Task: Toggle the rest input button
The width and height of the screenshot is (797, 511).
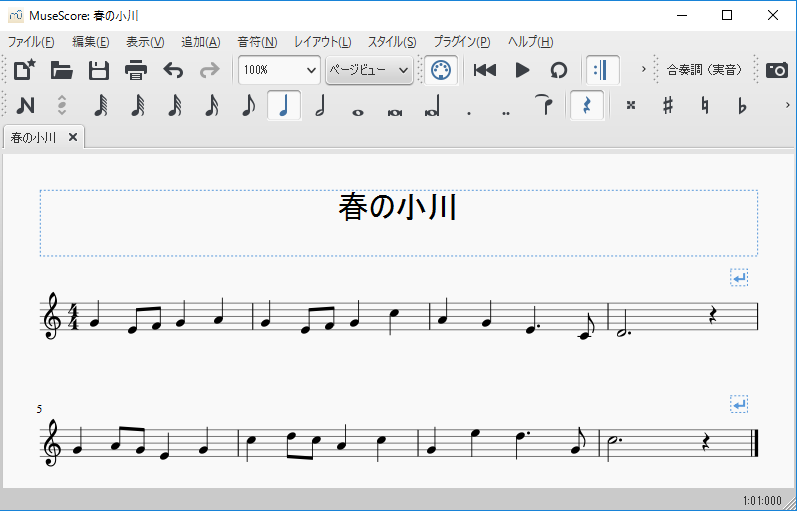Action: (587, 105)
